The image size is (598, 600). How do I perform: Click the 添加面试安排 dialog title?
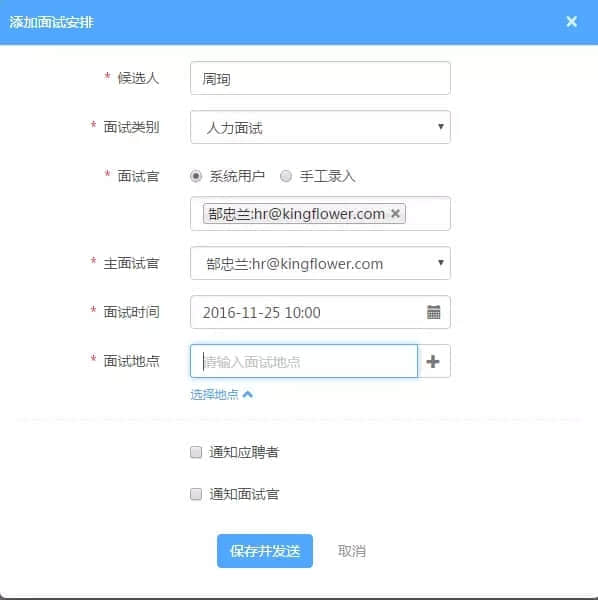pyautogui.click(x=51, y=22)
